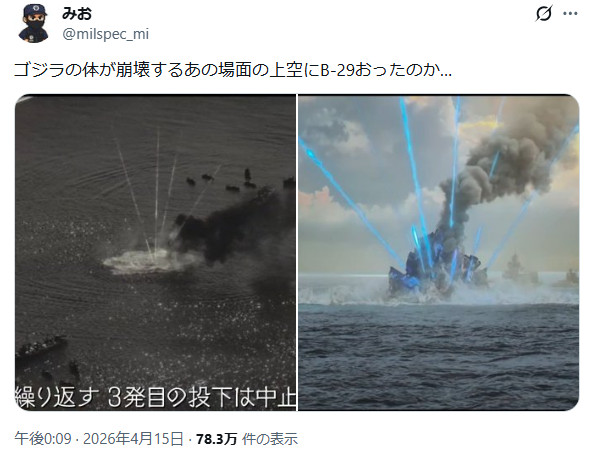The height and width of the screenshot is (449, 593).
Task: Open the timestamp 午後0:09 · 2026年4月15日
Action: [x=99, y=439]
